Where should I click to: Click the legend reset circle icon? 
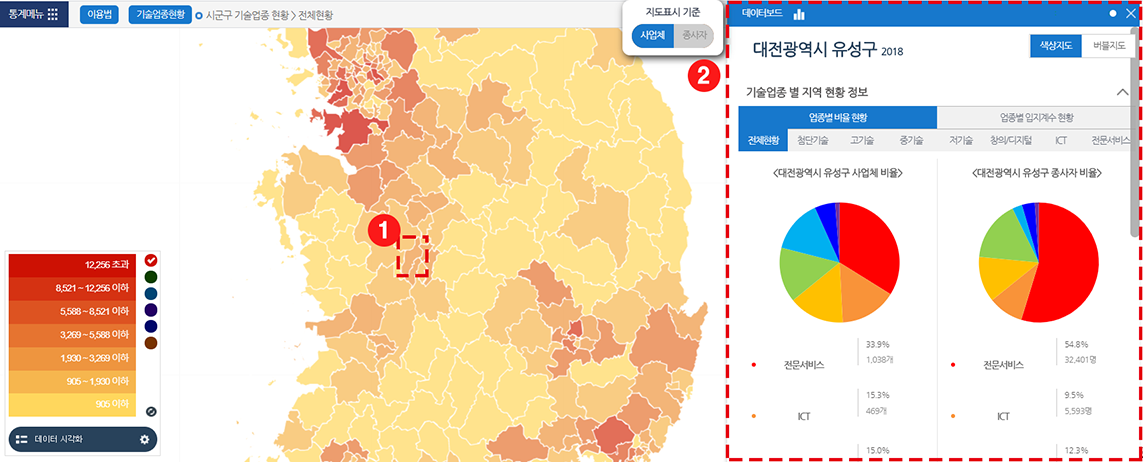tap(151, 411)
